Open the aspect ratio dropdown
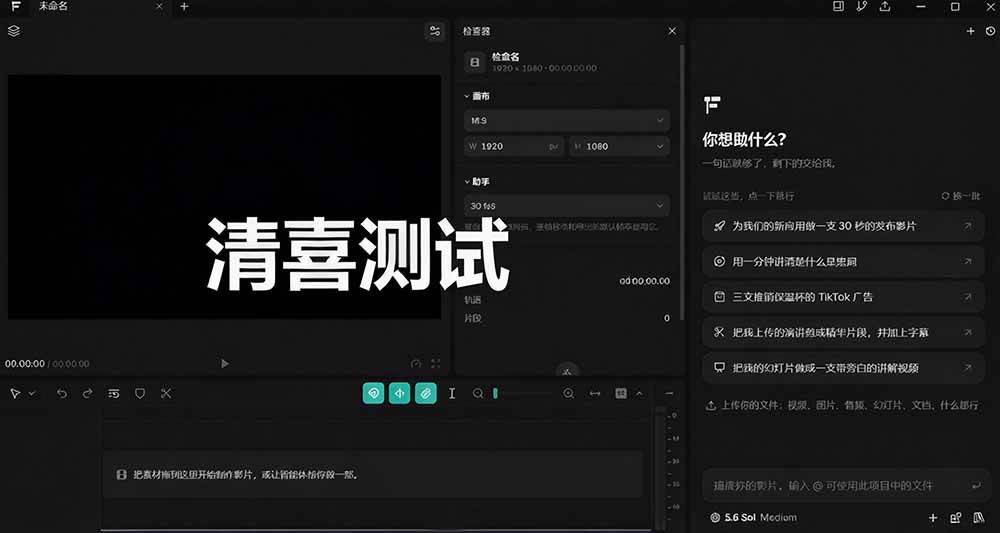 [567, 120]
